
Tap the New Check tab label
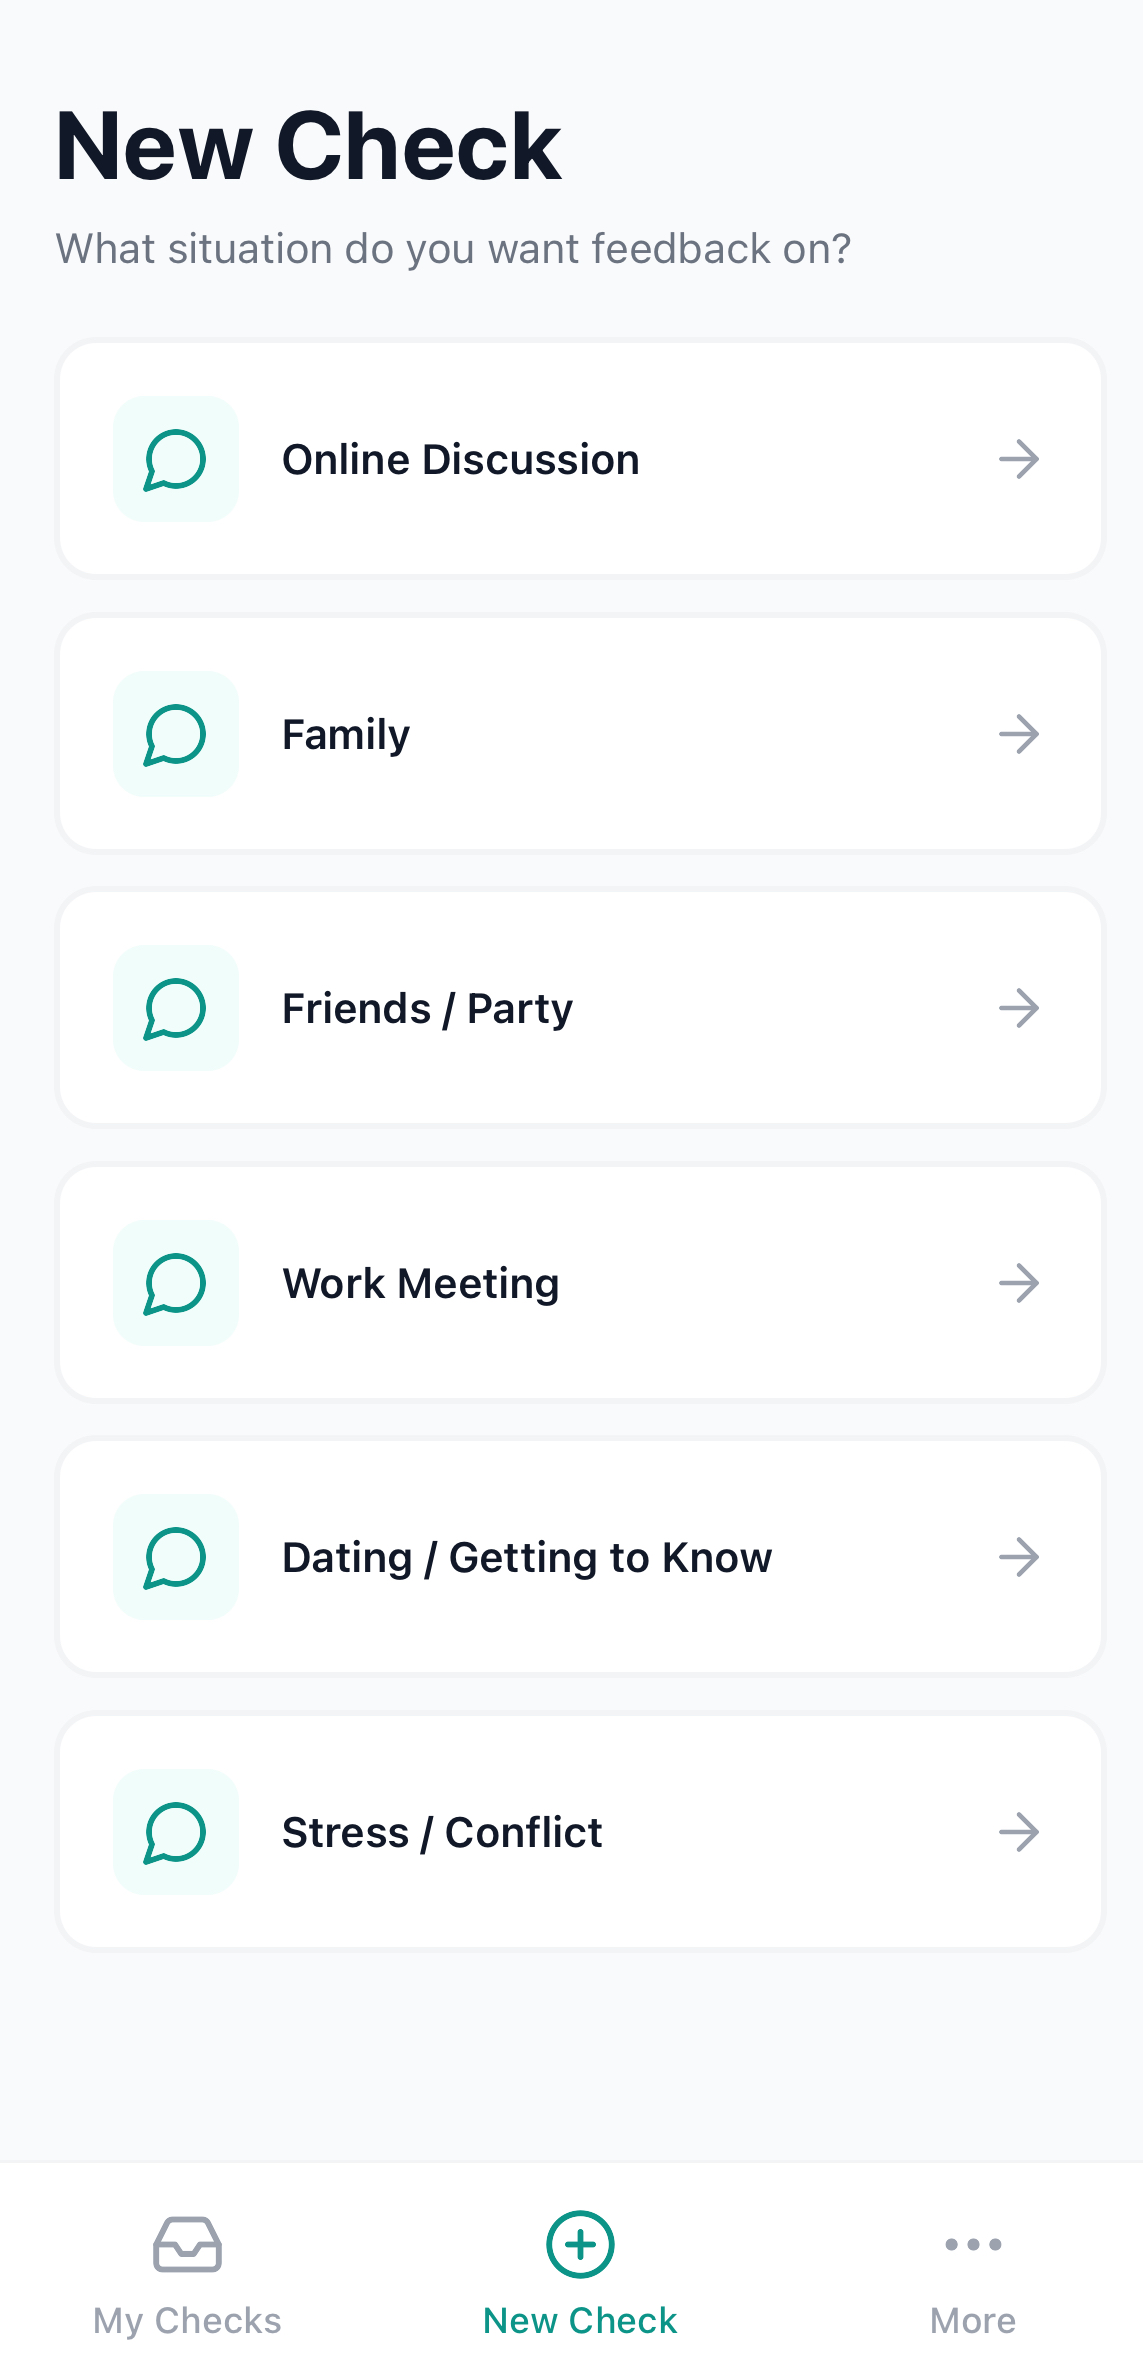580,2320
